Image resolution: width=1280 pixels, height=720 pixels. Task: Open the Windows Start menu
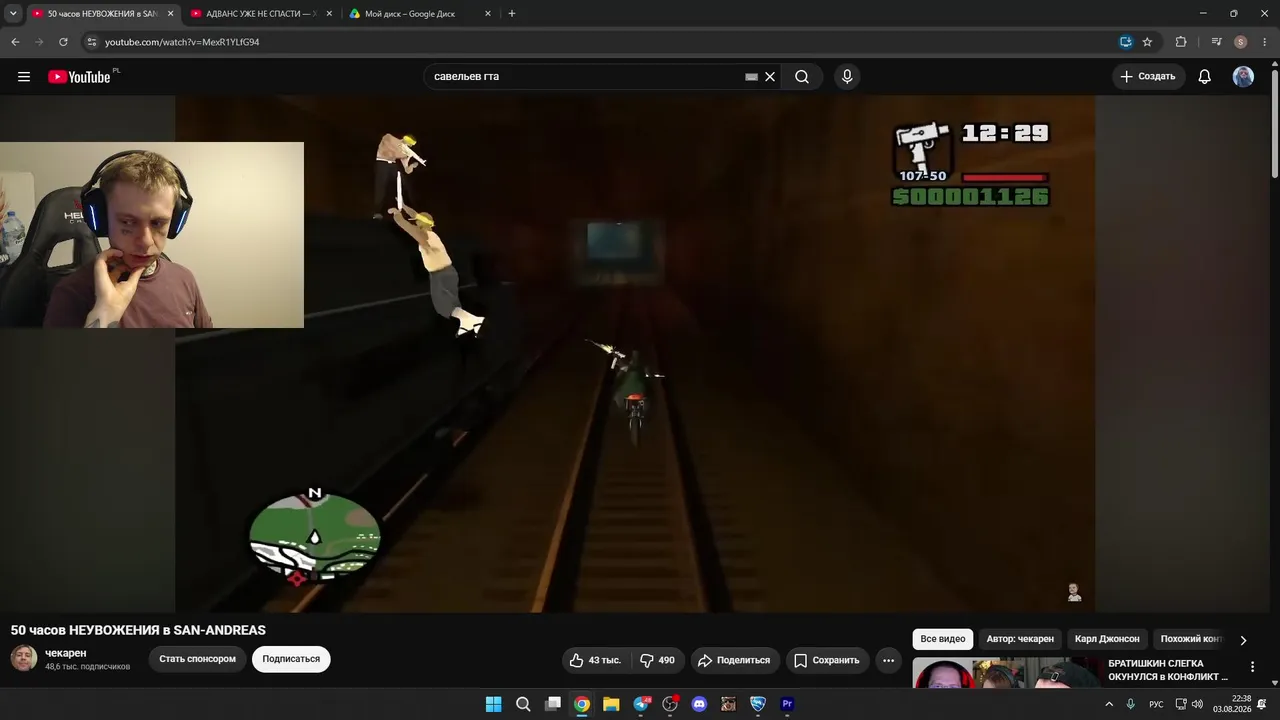(494, 704)
